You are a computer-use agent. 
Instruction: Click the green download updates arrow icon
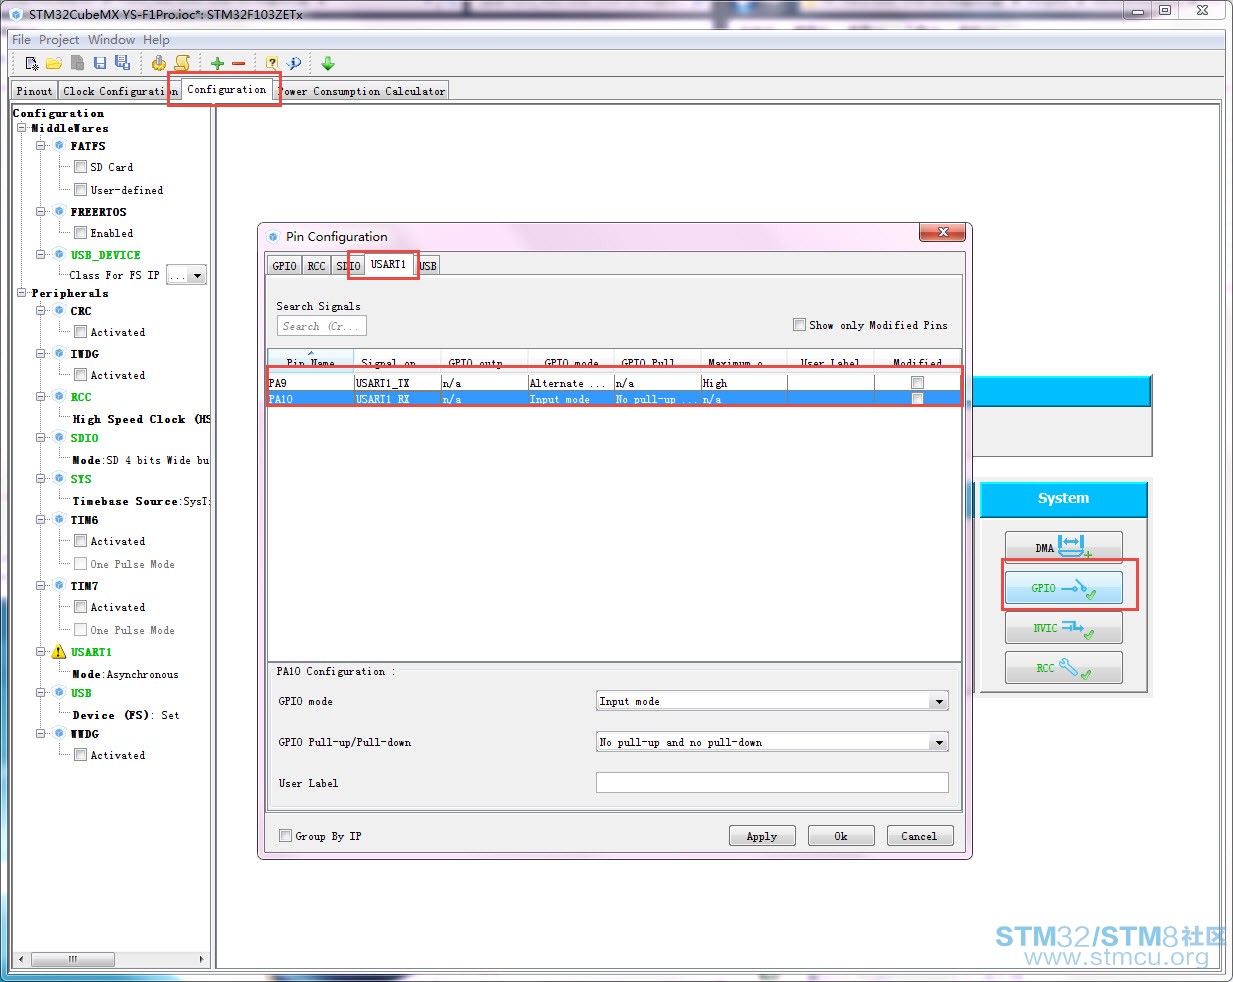[328, 63]
